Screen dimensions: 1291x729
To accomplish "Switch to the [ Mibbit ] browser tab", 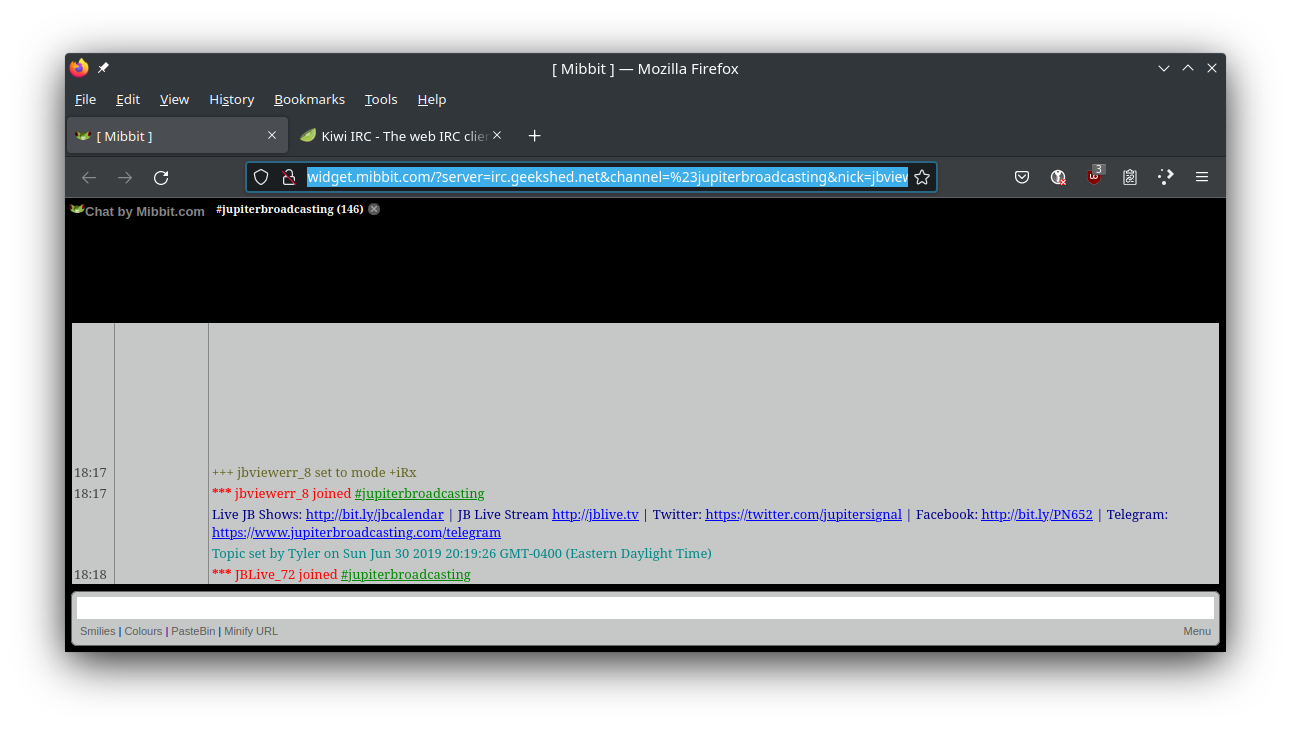I will (177, 135).
